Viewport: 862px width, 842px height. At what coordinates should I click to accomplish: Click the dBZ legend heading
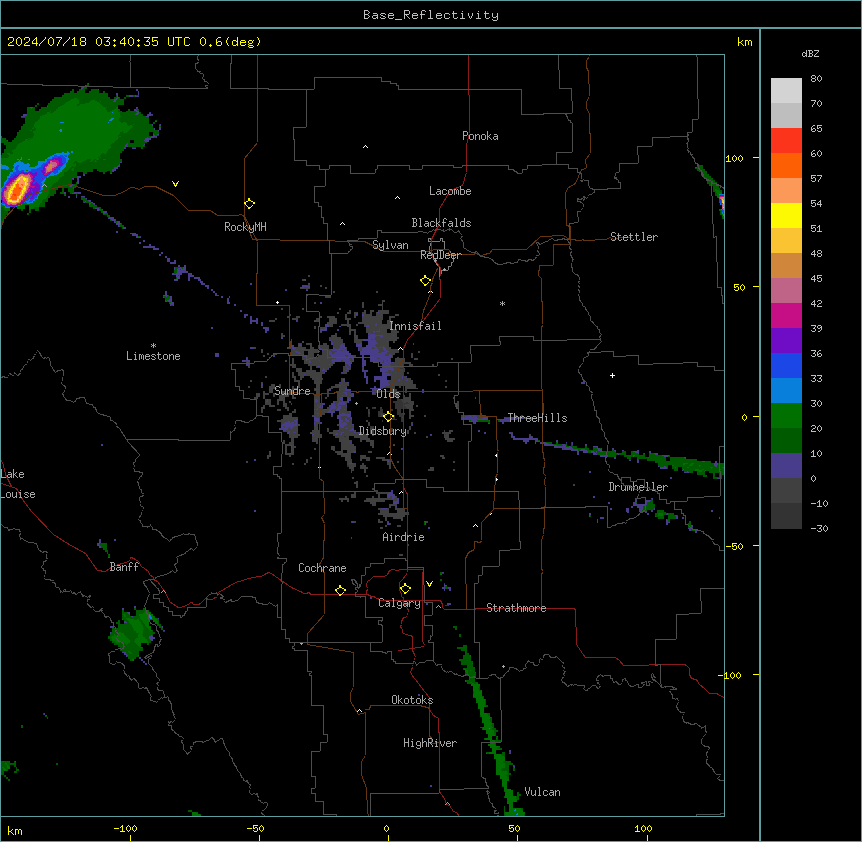[810, 54]
